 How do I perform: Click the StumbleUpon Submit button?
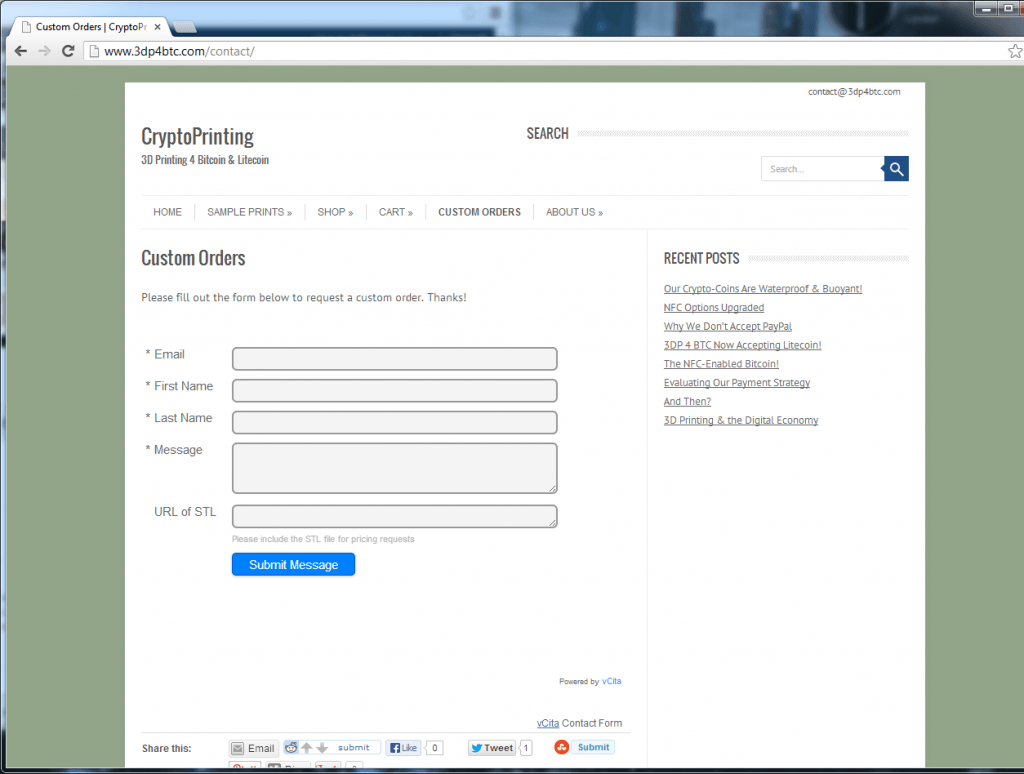[x=593, y=747]
